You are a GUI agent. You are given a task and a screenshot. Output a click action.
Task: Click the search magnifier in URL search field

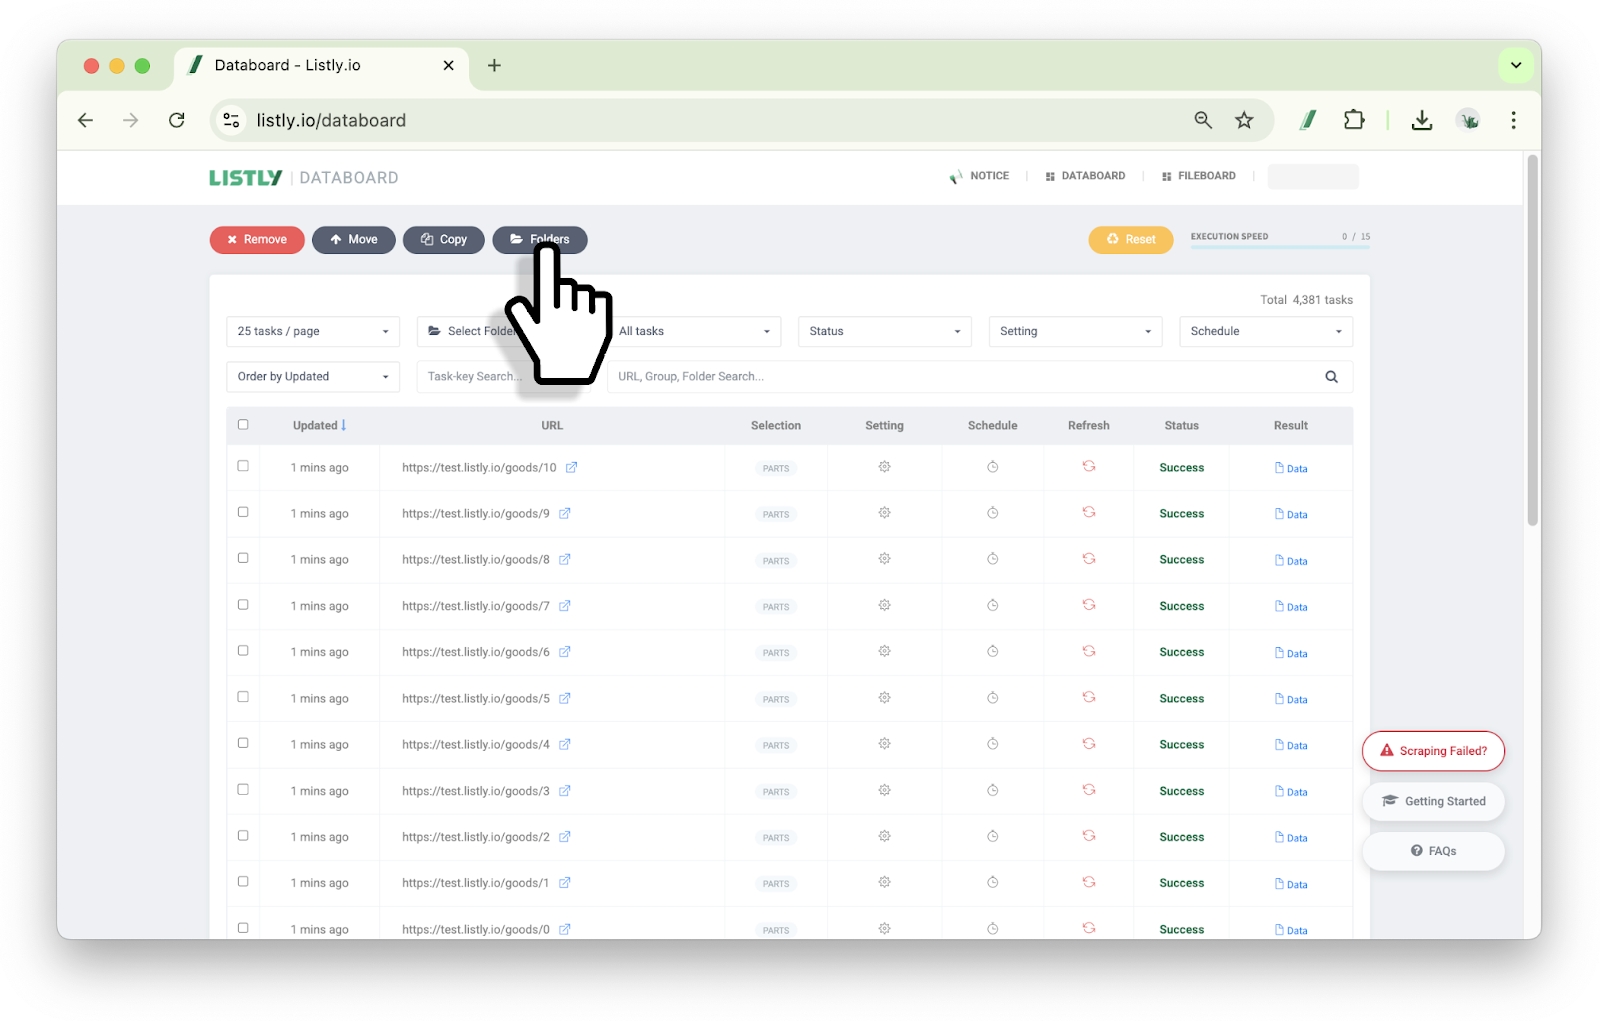[x=1331, y=377]
